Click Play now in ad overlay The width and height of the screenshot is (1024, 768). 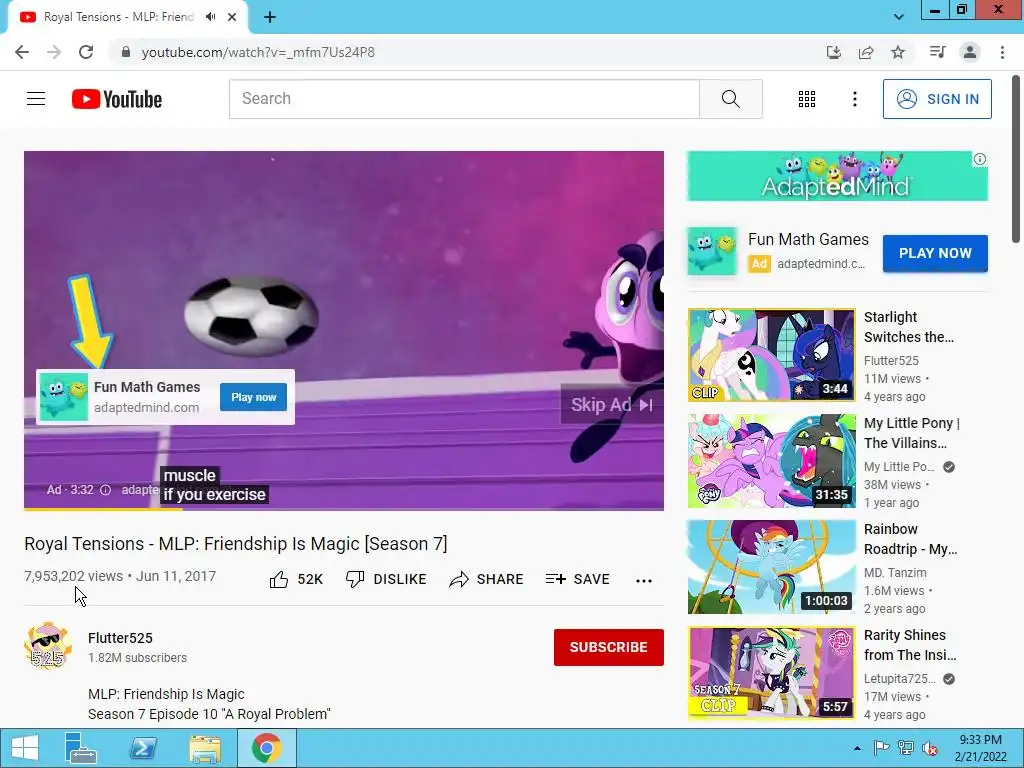pos(253,397)
